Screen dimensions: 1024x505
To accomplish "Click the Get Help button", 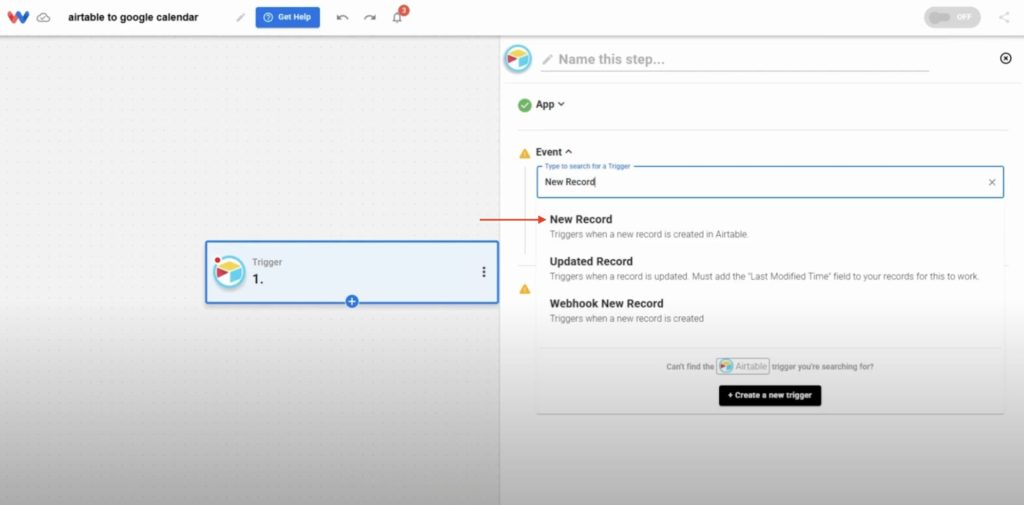I will pyautogui.click(x=287, y=18).
